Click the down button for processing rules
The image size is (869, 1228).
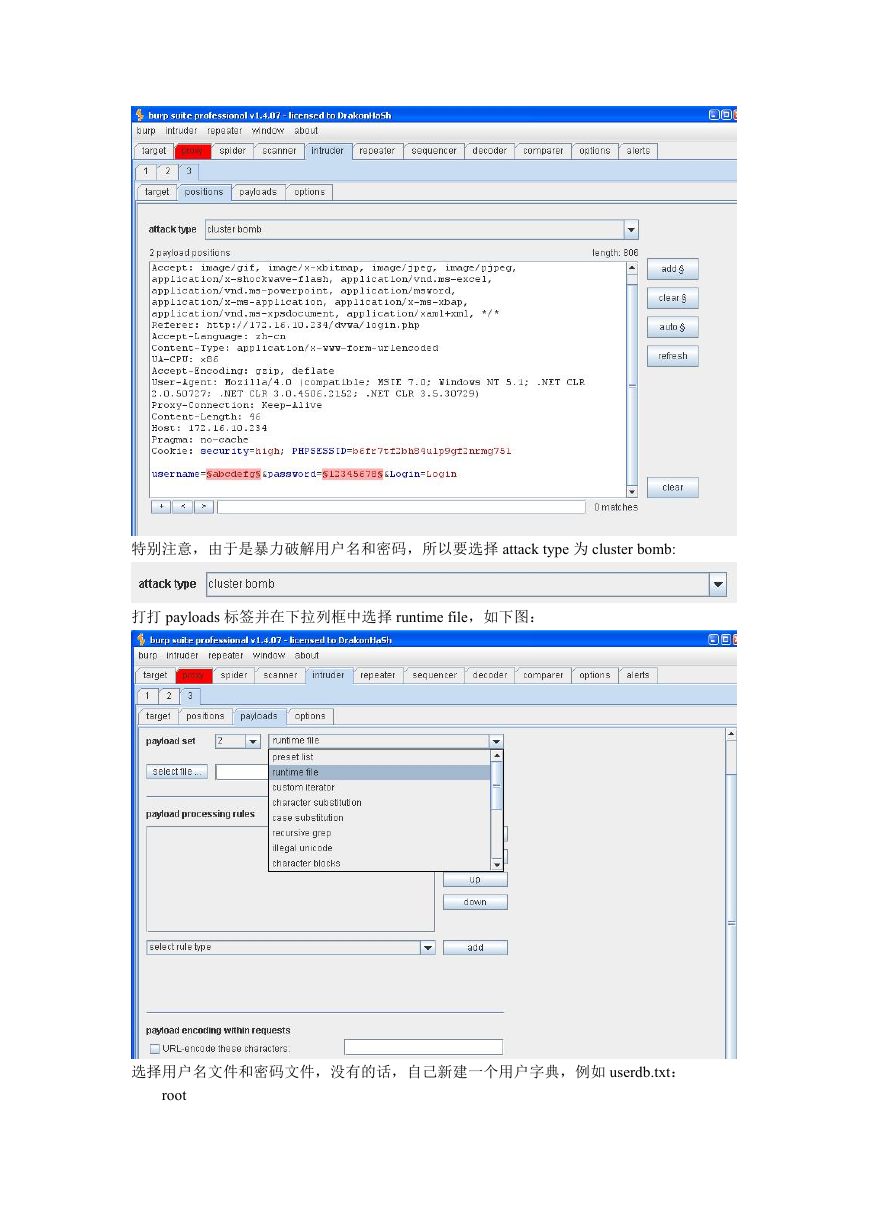pos(475,902)
